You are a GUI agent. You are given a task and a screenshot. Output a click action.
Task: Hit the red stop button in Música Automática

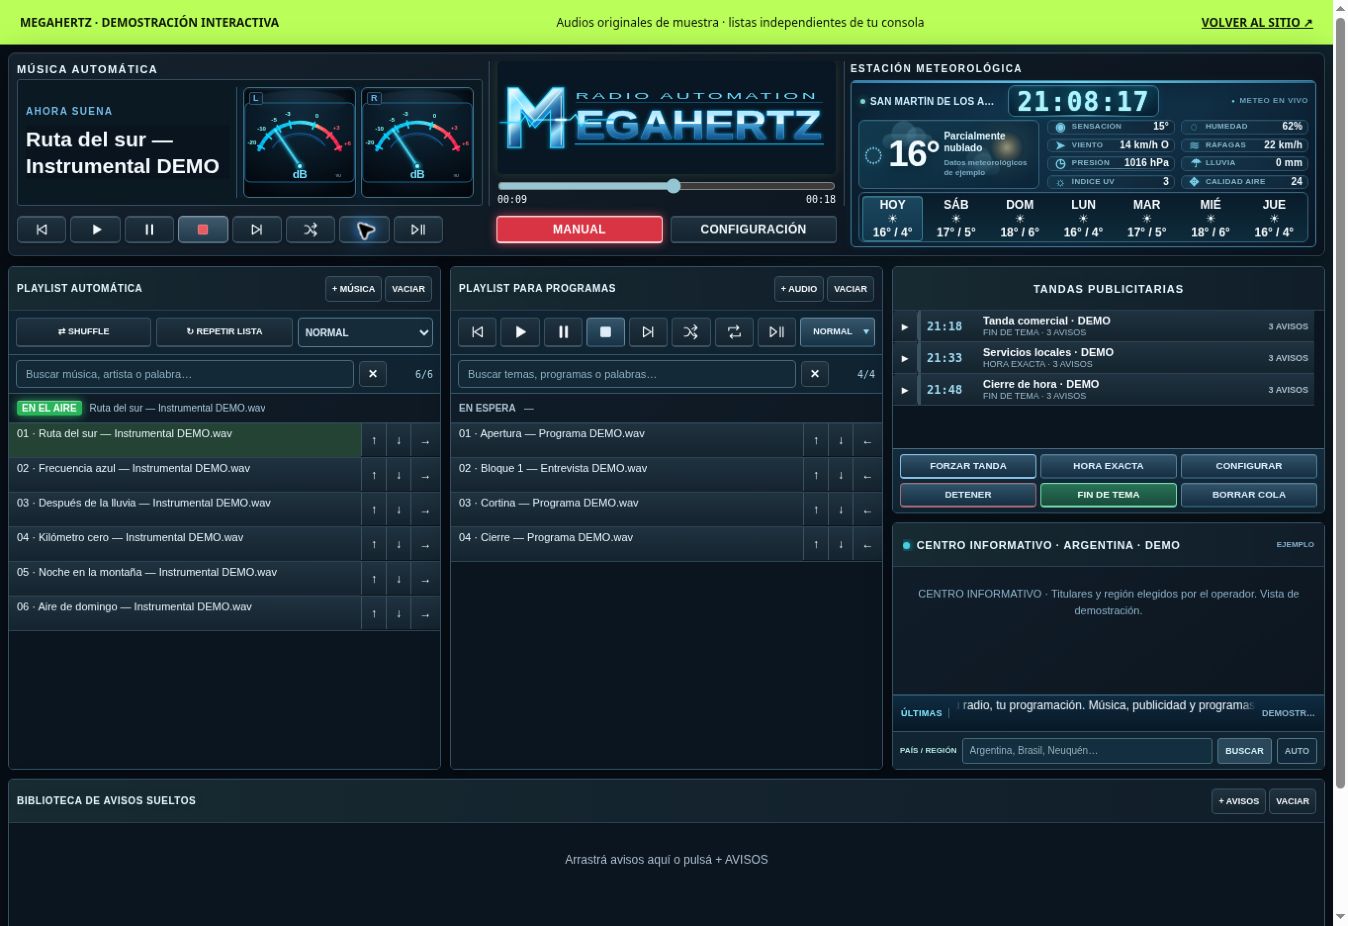pyautogui.click(x=203, y=229)
